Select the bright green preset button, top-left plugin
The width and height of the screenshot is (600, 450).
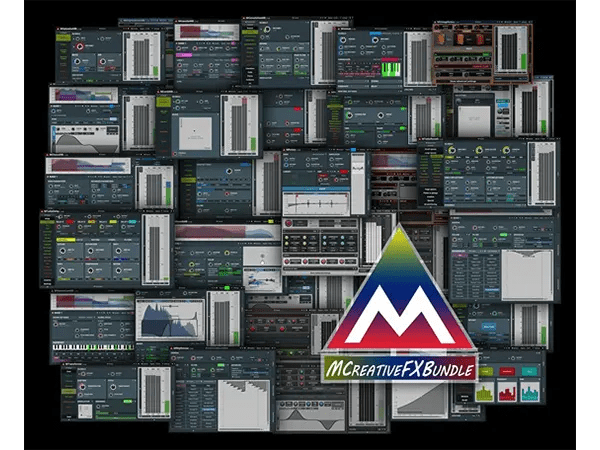click(64, 38)
